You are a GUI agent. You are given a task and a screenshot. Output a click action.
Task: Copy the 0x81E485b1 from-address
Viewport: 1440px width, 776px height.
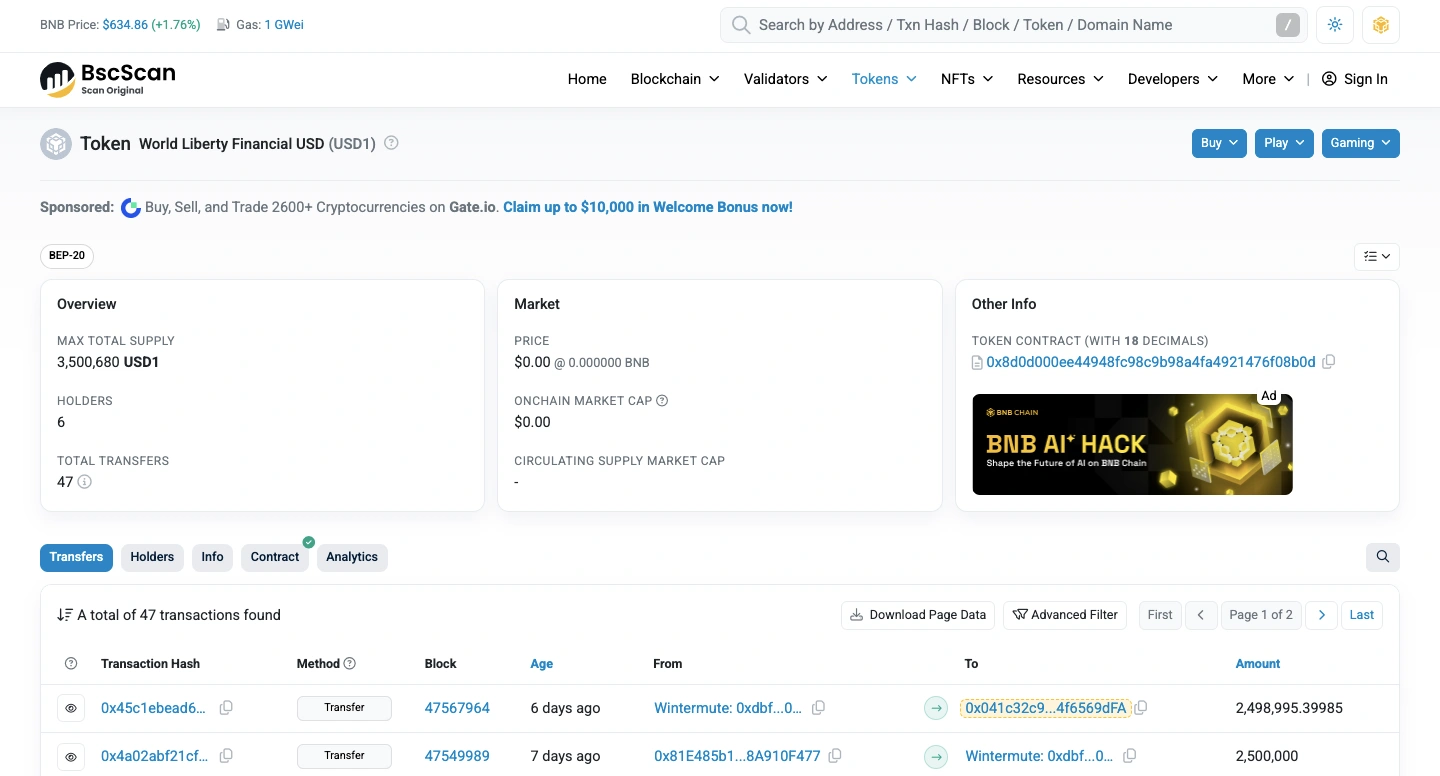[835, 756]
